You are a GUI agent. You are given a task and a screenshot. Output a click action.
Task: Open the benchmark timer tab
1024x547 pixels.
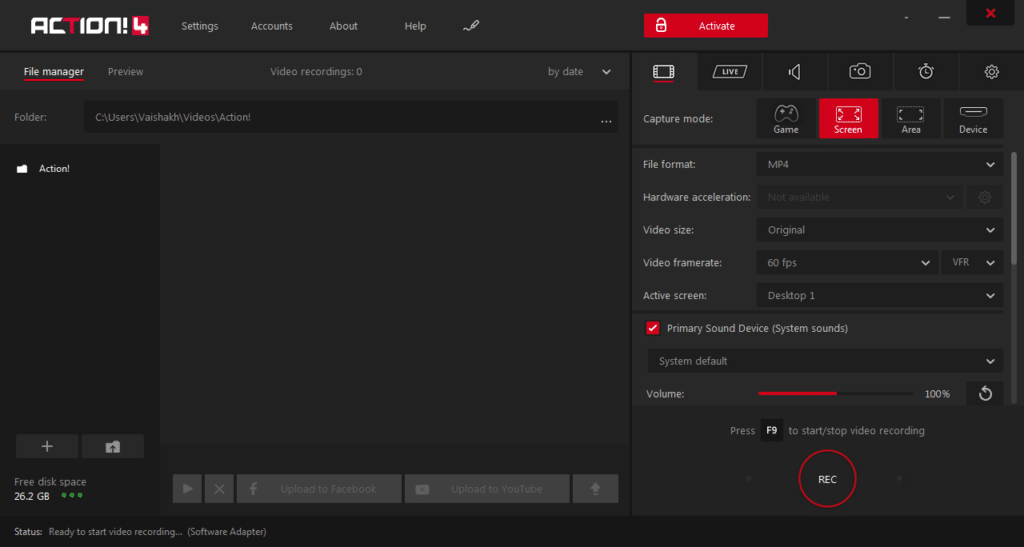click(x=925, y=72)
